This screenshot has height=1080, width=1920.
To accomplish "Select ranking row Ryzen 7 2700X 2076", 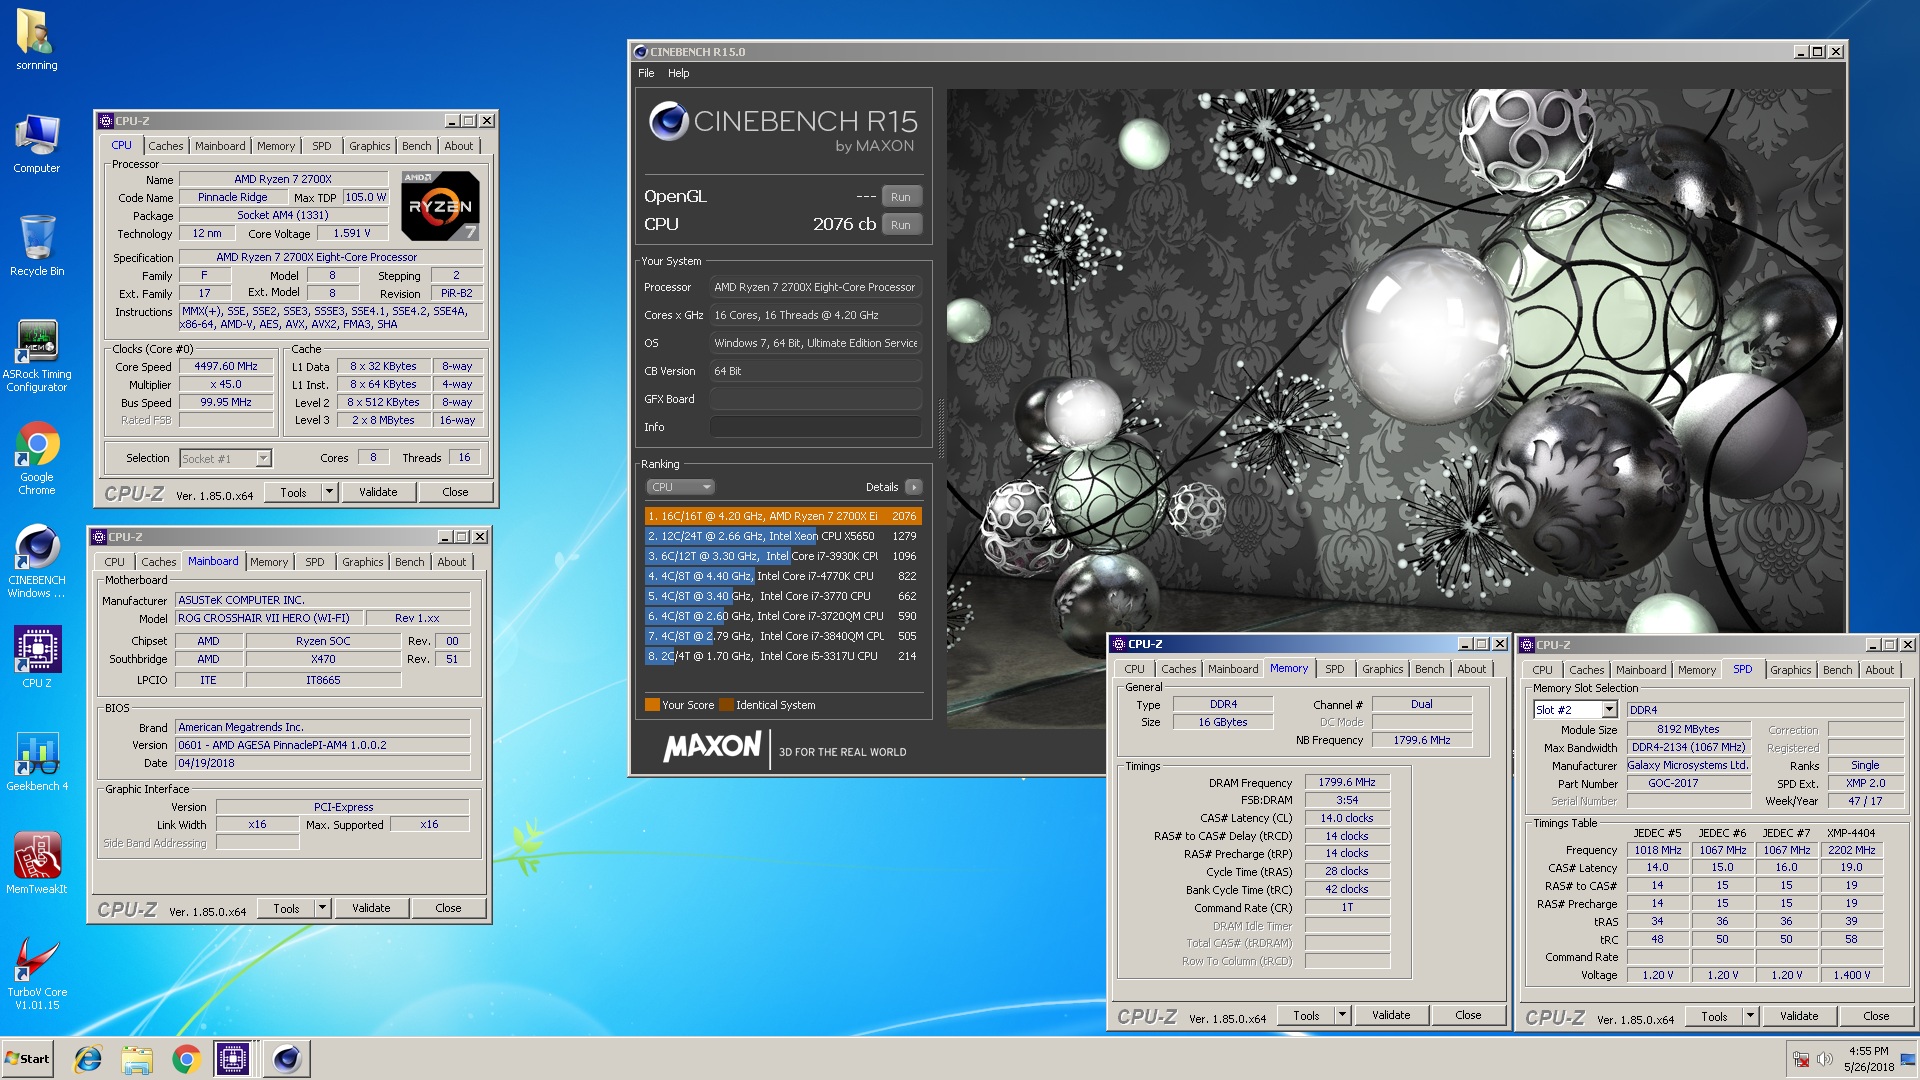I will click(783, 516).
